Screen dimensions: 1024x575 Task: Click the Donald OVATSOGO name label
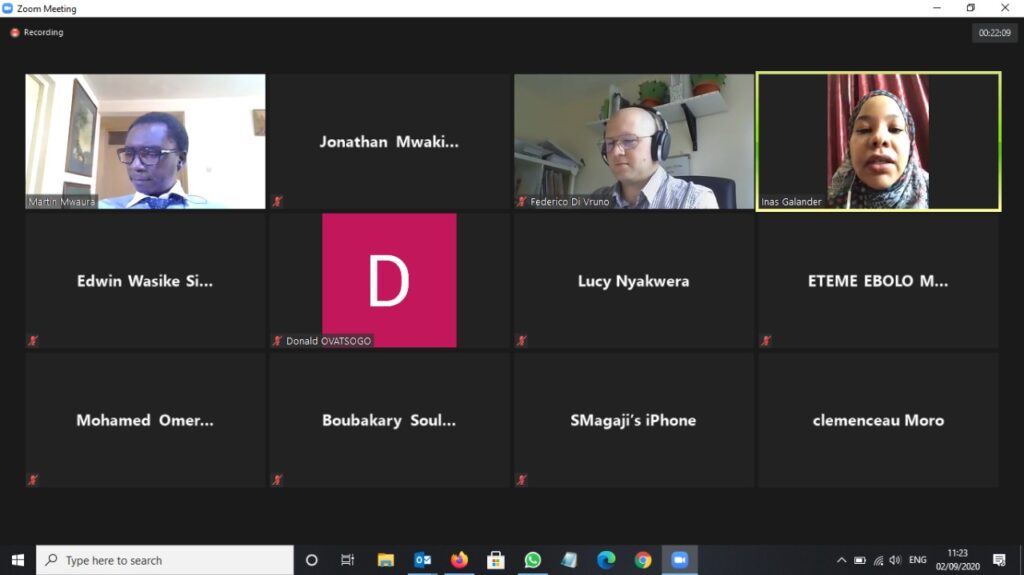pos(328,340)
